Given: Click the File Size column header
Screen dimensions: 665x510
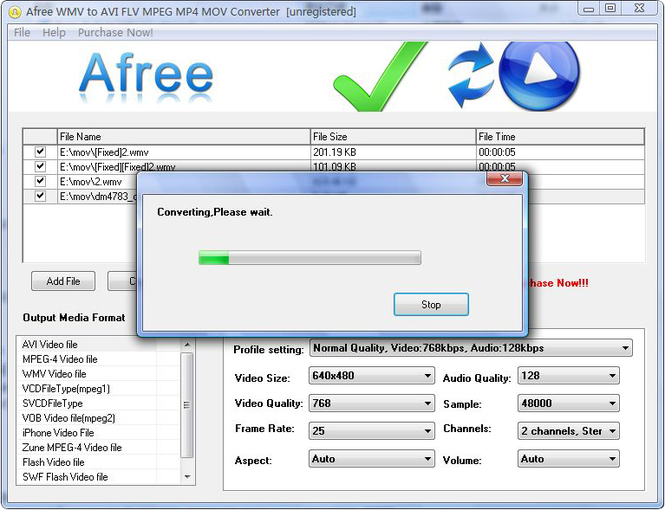Looking at the screenshot, I should click(x=393, y=137).
